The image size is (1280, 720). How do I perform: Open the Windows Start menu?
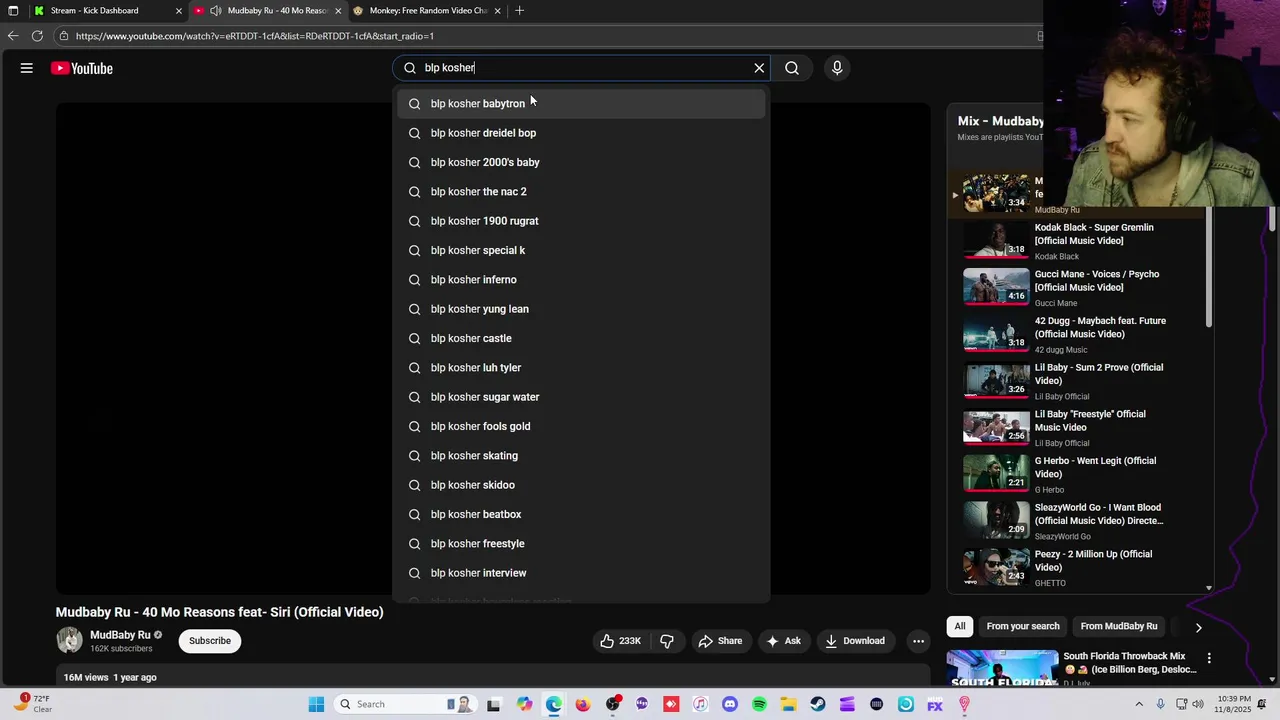click(316, 704)
